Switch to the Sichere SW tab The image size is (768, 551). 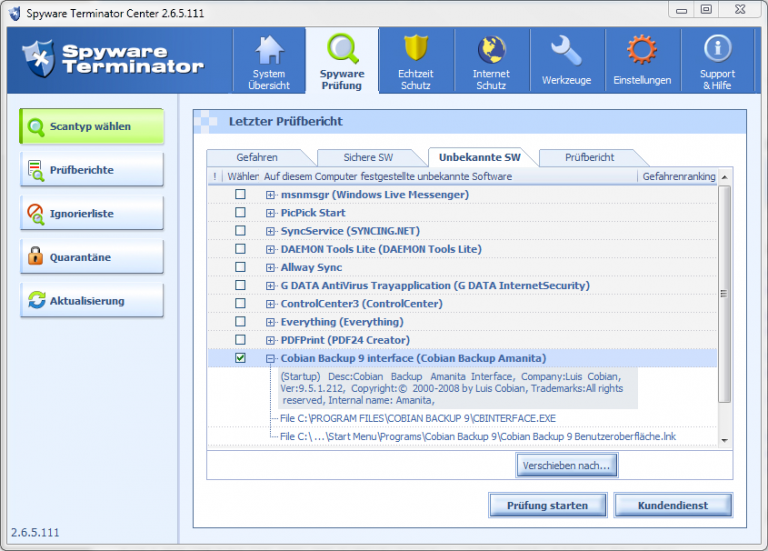coord(368,158)
